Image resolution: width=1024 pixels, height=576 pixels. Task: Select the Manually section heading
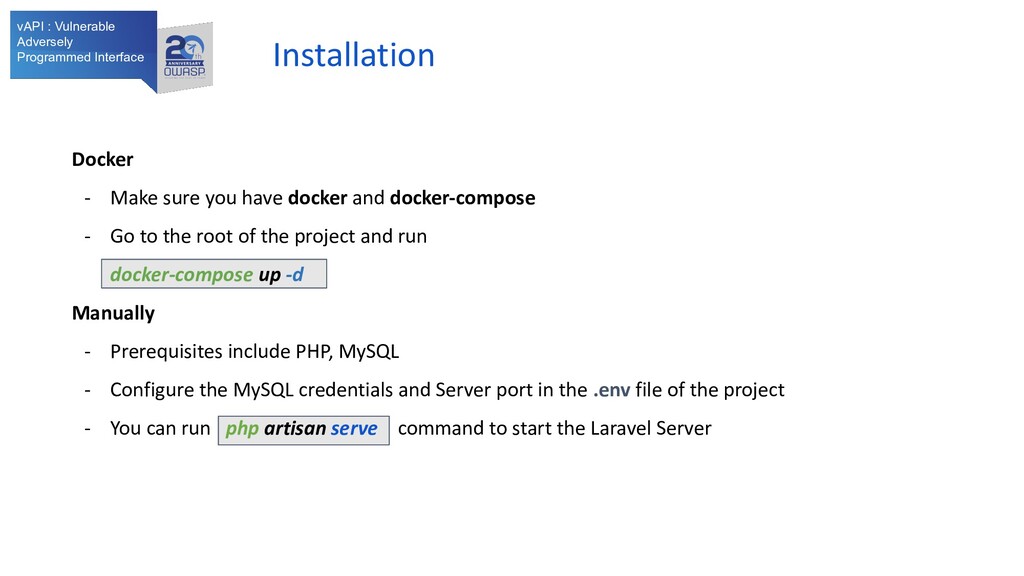(x=113, y=313)
